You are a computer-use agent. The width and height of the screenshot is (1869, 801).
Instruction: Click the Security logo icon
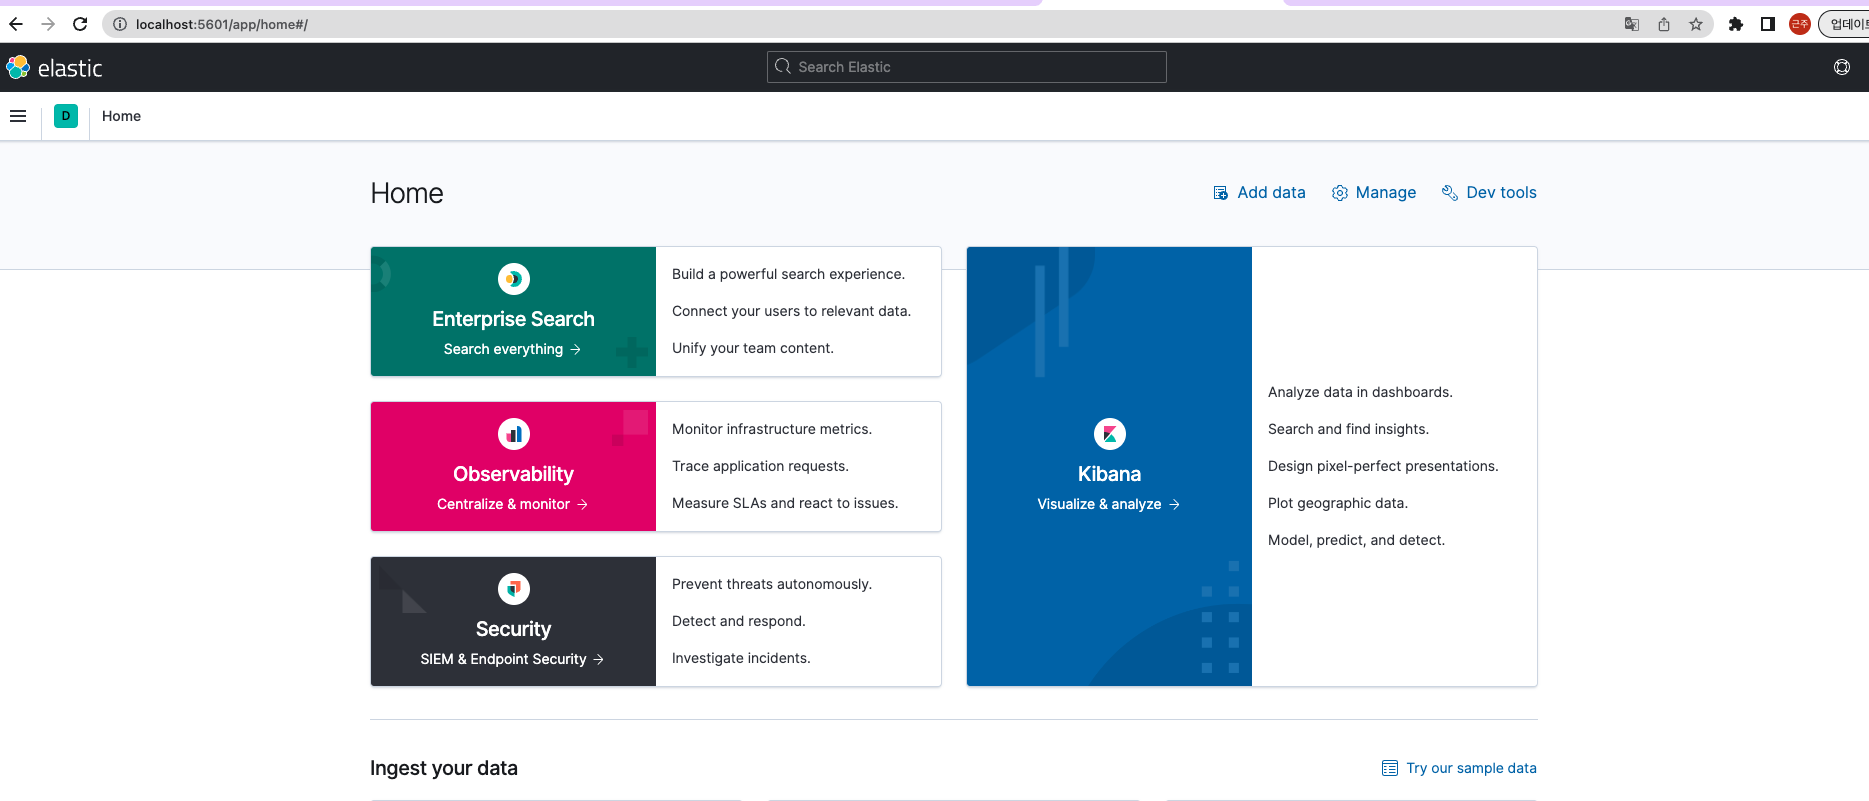click(514, 589)
